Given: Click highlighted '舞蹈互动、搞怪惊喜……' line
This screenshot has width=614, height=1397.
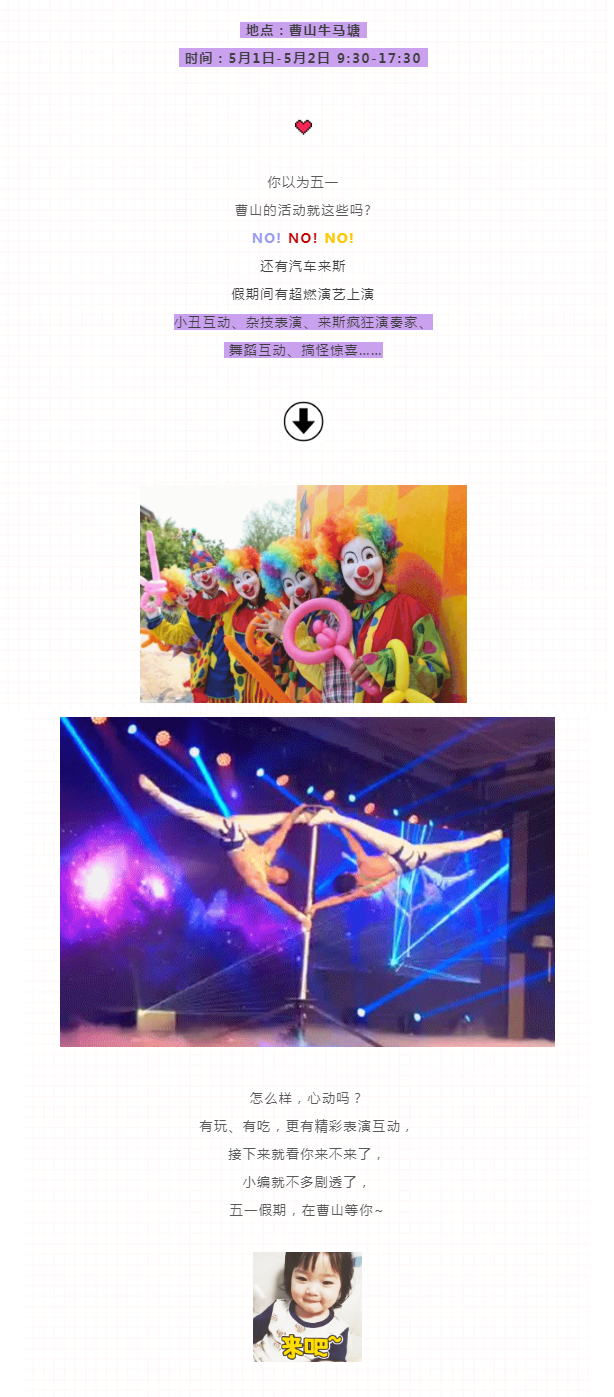Looking at the screenshot, I should (x=303, y=350).
